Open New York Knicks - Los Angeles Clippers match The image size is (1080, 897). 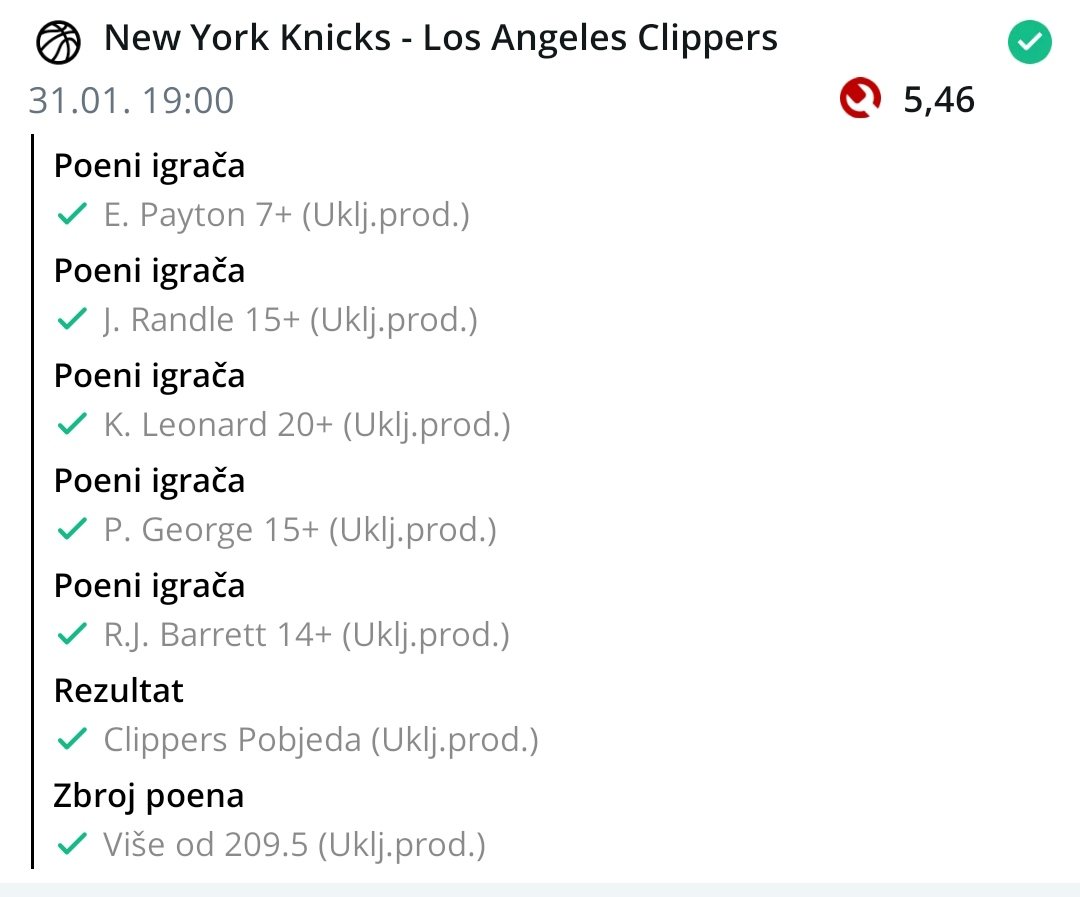pyautogui.click(x=440, y=39)
